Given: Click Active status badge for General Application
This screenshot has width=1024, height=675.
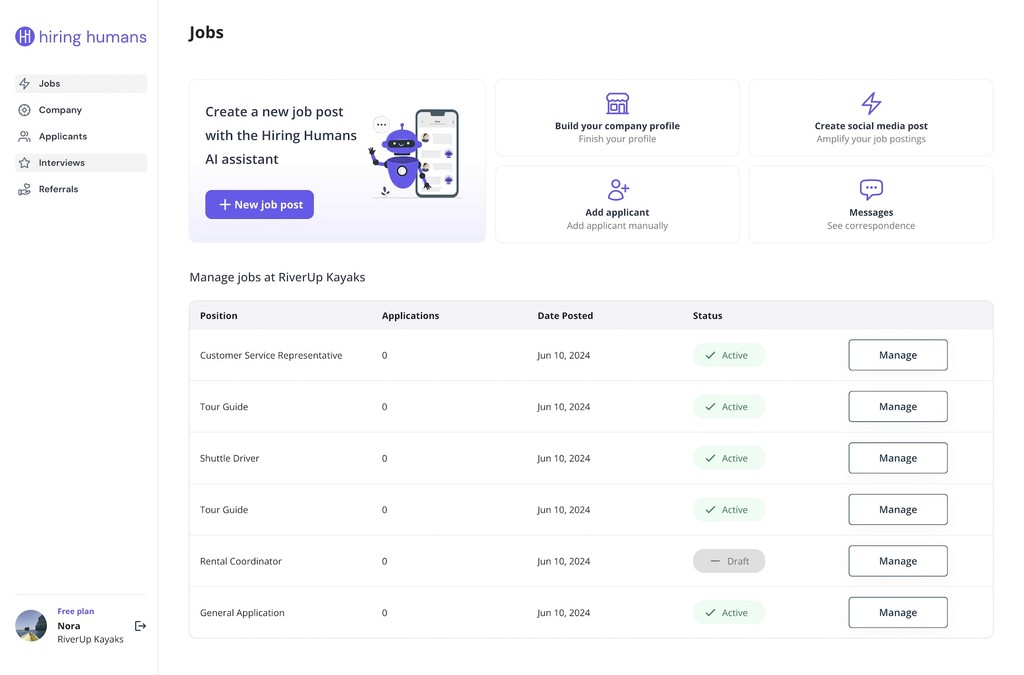Looking at the screenshot, I should click(x=729, y=612).
